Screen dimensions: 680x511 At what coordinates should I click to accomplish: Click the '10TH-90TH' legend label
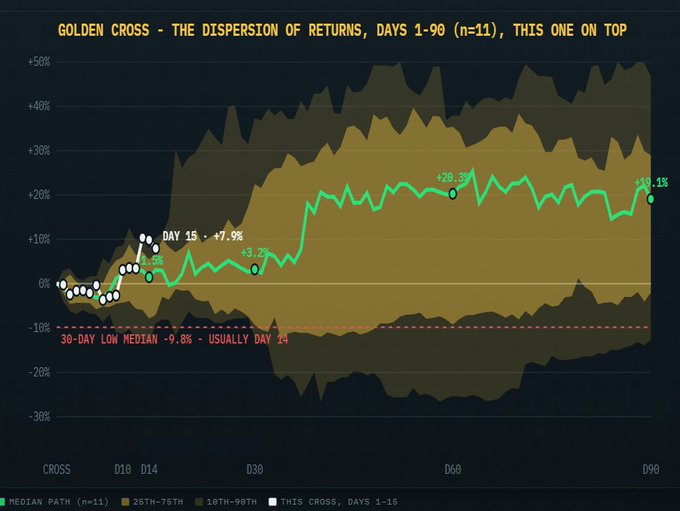tap(231, 502)
